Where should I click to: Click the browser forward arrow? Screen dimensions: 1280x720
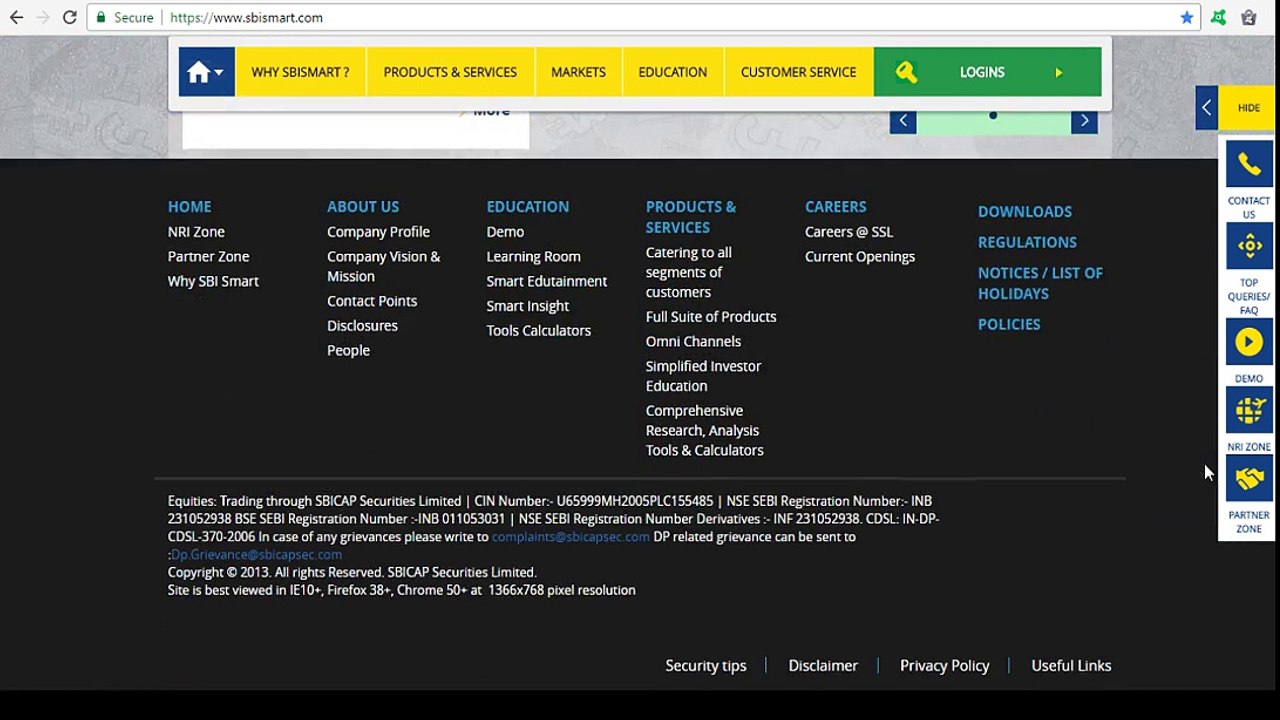(x=42, y=17)
